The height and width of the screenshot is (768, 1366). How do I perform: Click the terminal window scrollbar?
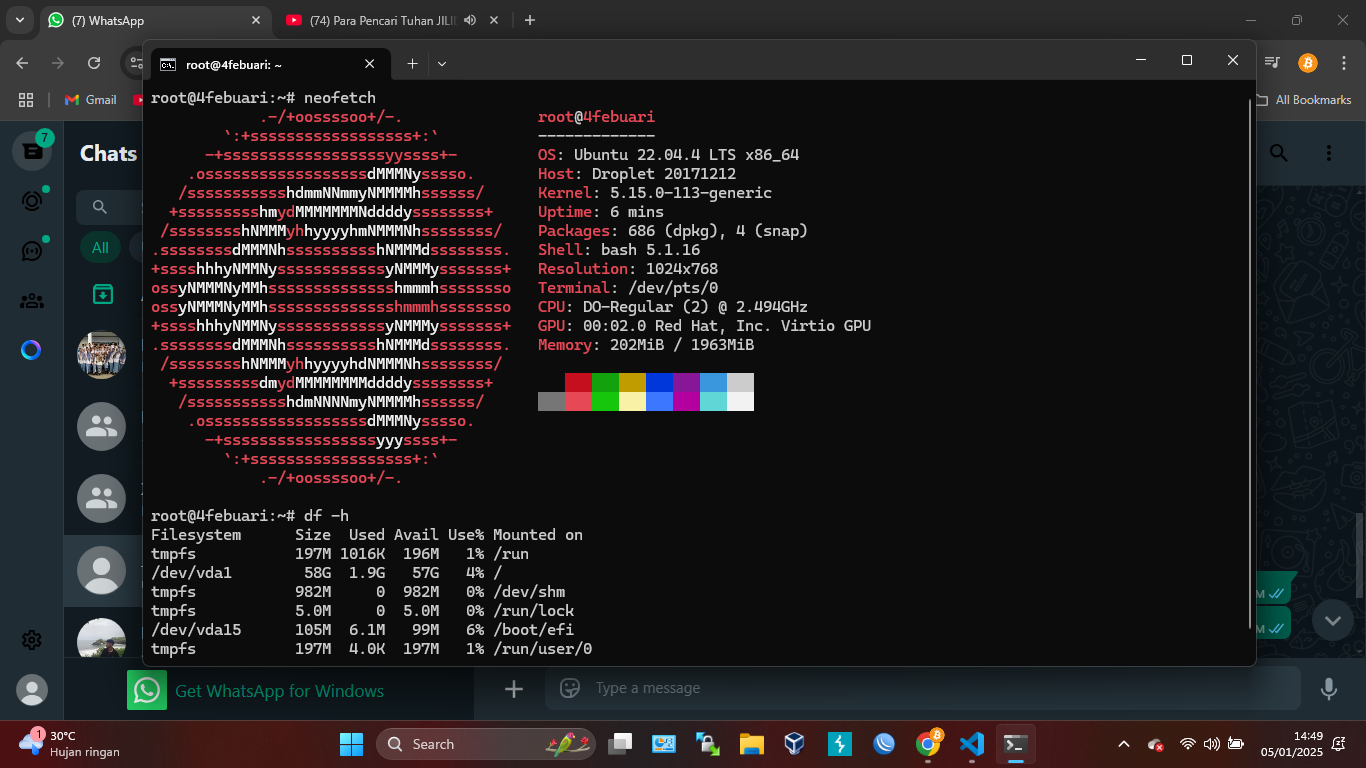[1250, 364]
